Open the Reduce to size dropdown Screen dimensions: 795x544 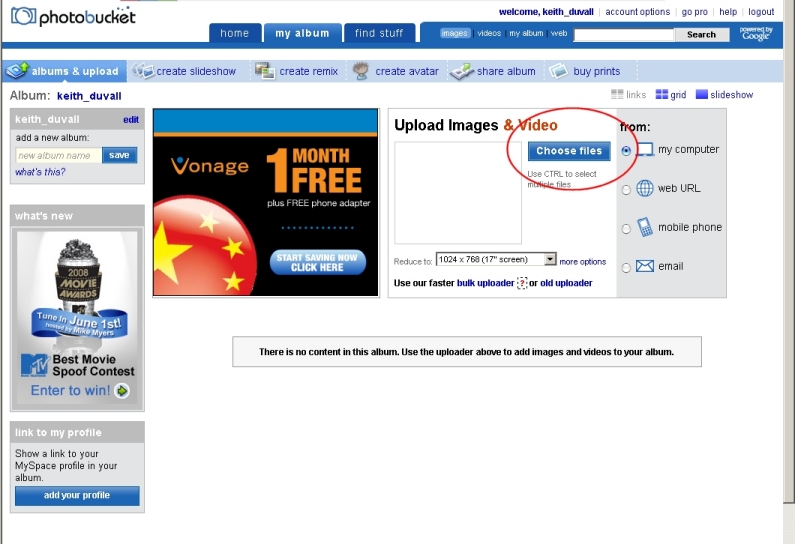tap(549, 260)
